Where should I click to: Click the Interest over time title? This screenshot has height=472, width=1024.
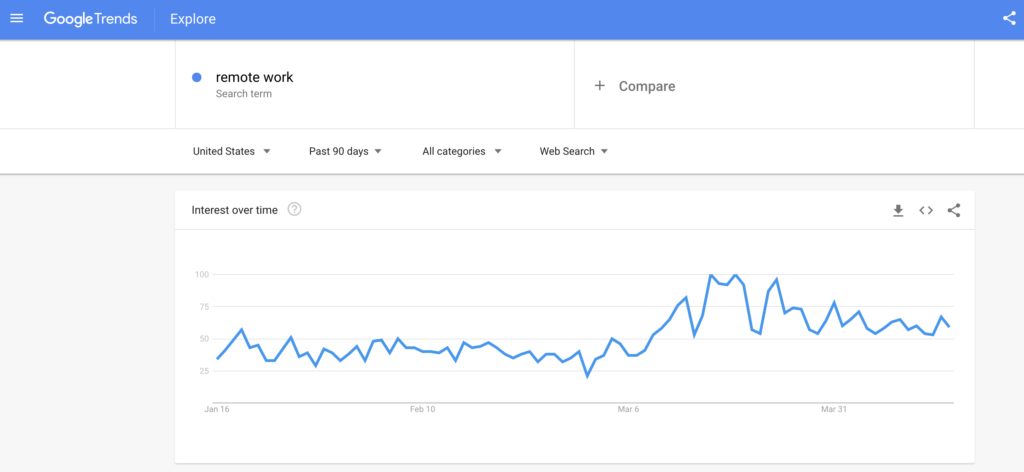[x=234, y=210]
